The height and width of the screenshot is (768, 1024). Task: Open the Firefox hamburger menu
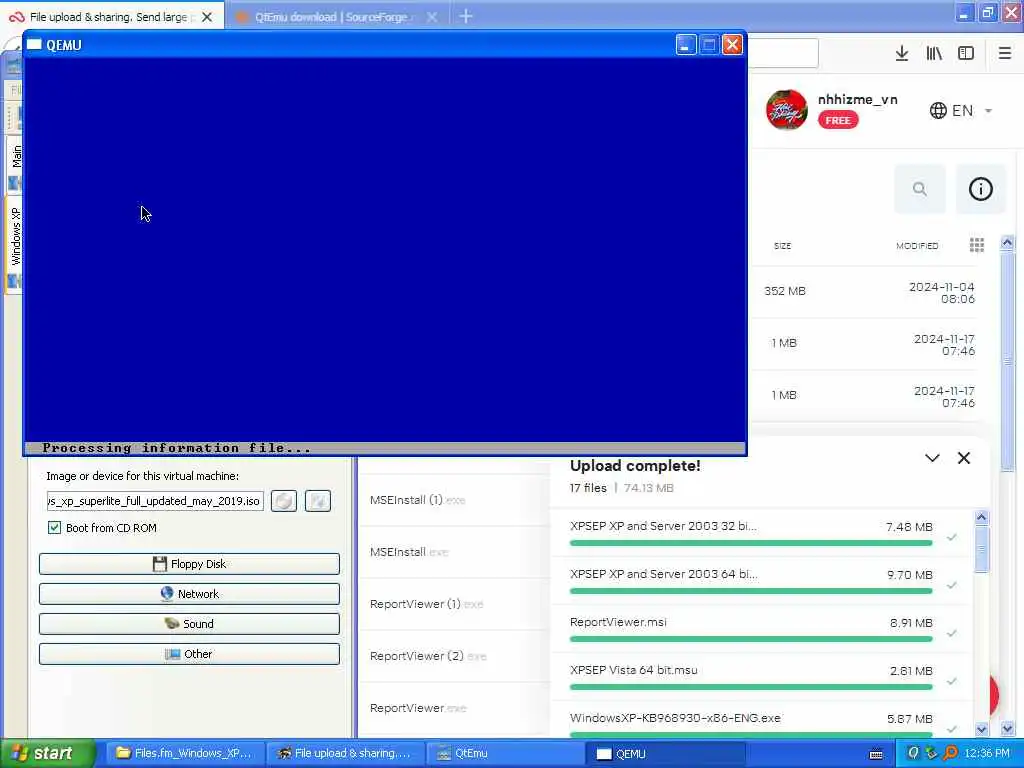(x=1005, y=54)
